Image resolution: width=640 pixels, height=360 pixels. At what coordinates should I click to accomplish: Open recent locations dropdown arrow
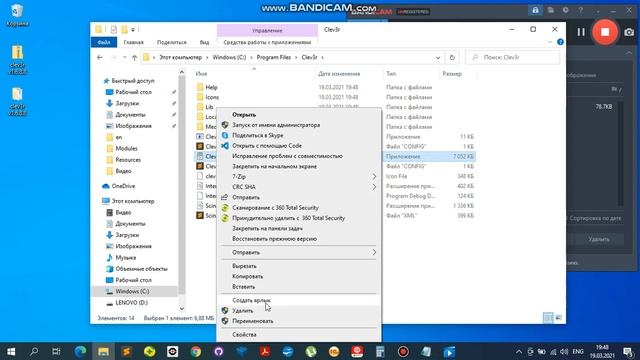point(125,58)
